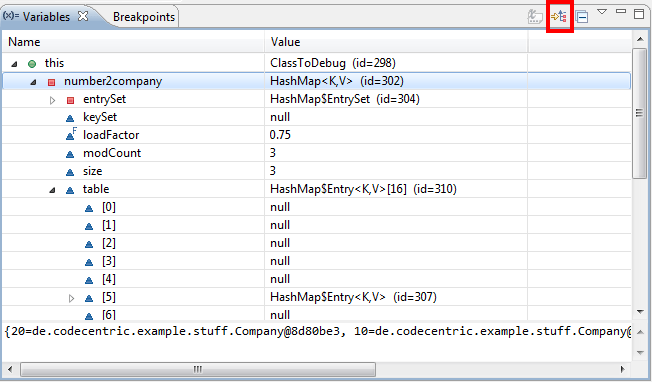Switch to the Breakpoints tab
This screenshot has width=652, height=382.
(x=144, y=17)
